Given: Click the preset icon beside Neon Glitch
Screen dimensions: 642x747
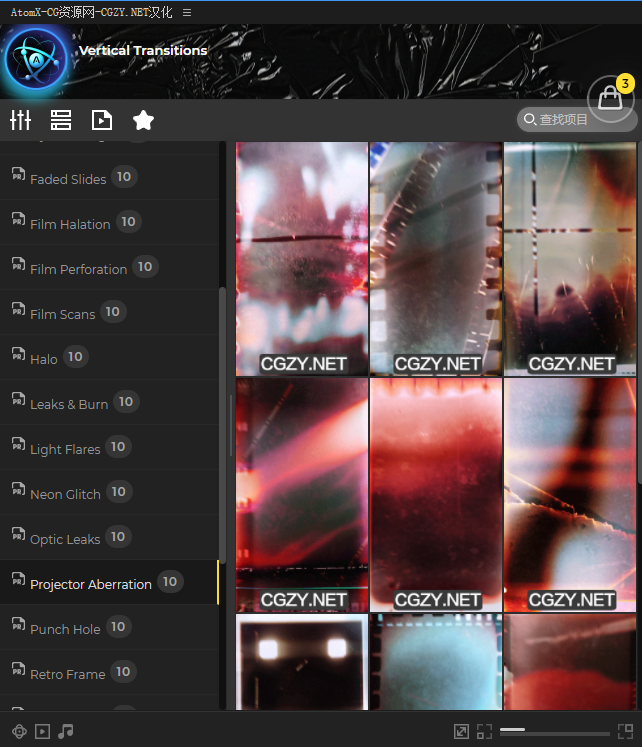Looking at the screenshot, I should tap(19, 489).
